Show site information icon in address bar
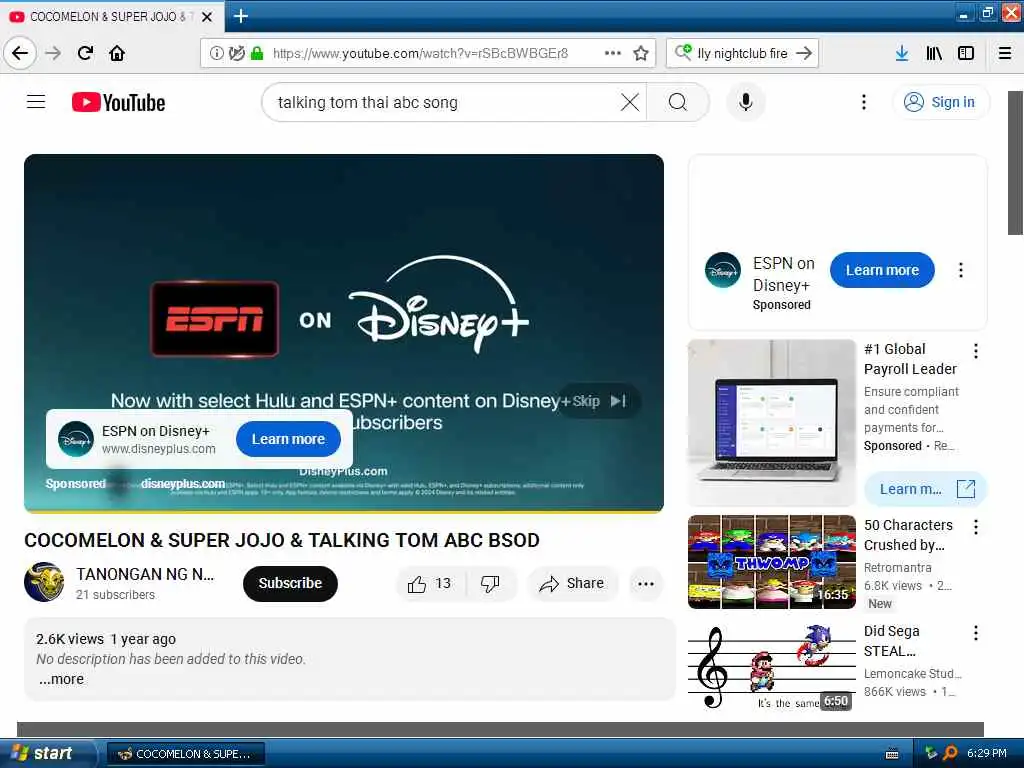Screen dimensions: 1024x768 click(216, 53)
